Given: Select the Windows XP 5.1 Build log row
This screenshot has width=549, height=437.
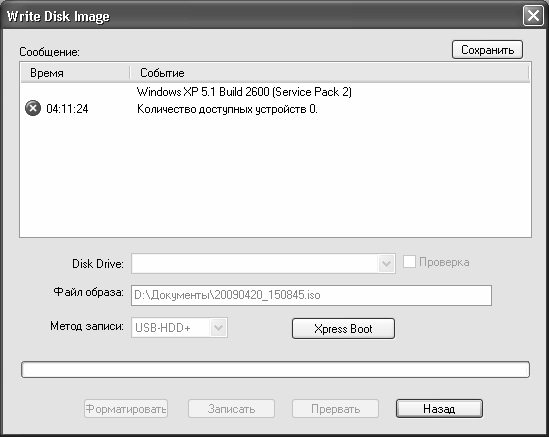Looking at the screenshot, I should point(244,92).
